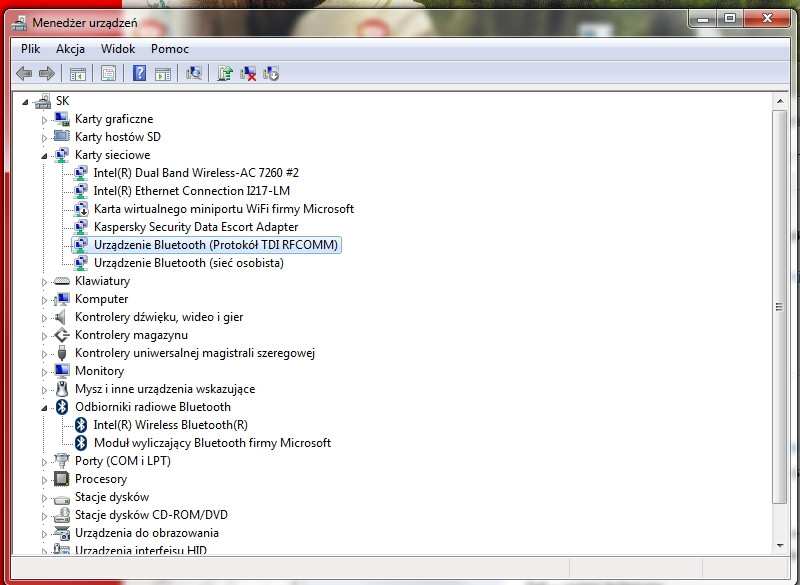Image resolution: width=800 pixels, height=585 pixels.
Task: Click the vertical scrollbar thumb
Action: coord(780,307)
